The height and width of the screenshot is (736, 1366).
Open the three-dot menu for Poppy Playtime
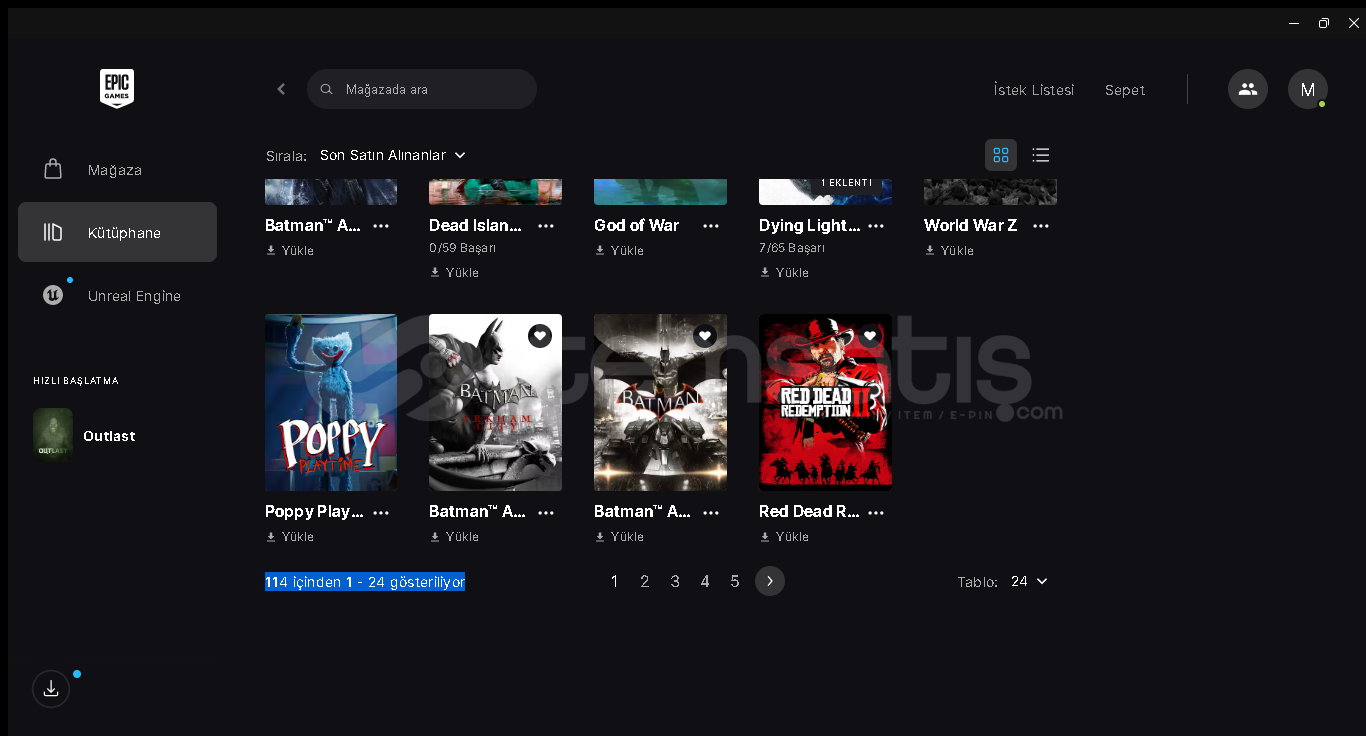(x=381, y=512)
